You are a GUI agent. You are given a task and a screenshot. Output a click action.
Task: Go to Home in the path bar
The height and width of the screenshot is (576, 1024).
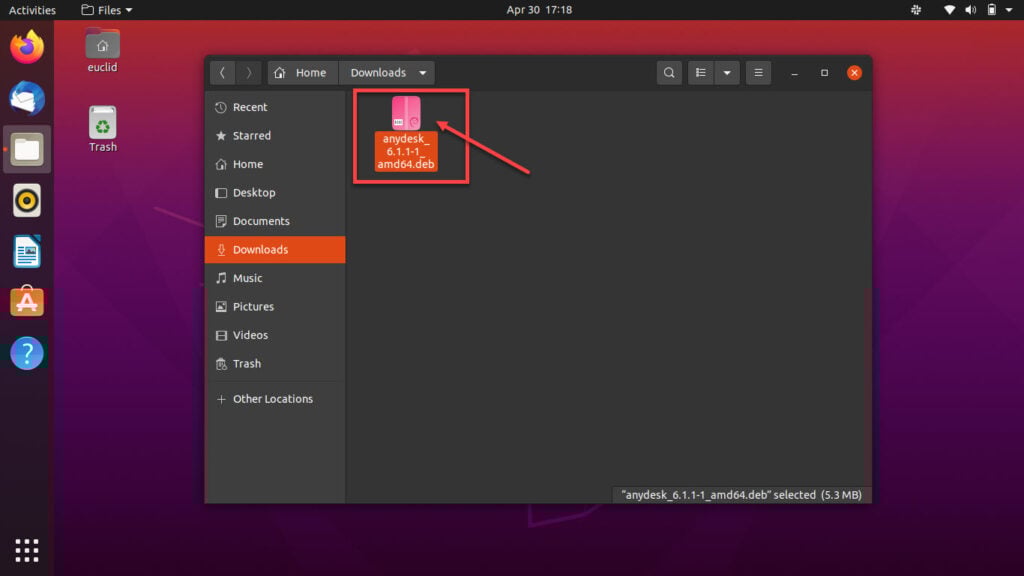[x=300, y=72]
